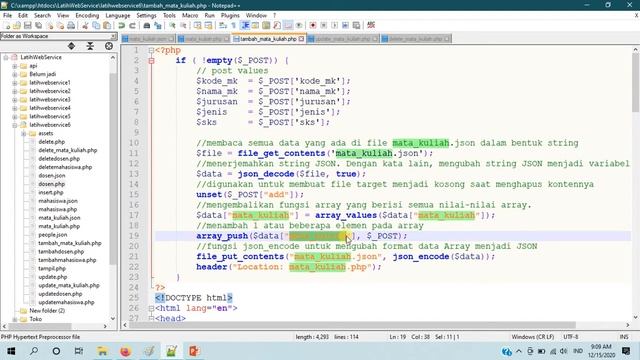This screenshot has width=640, height=360.
Task: Close the Folder as Workspace panel
Action: point(113,36)
